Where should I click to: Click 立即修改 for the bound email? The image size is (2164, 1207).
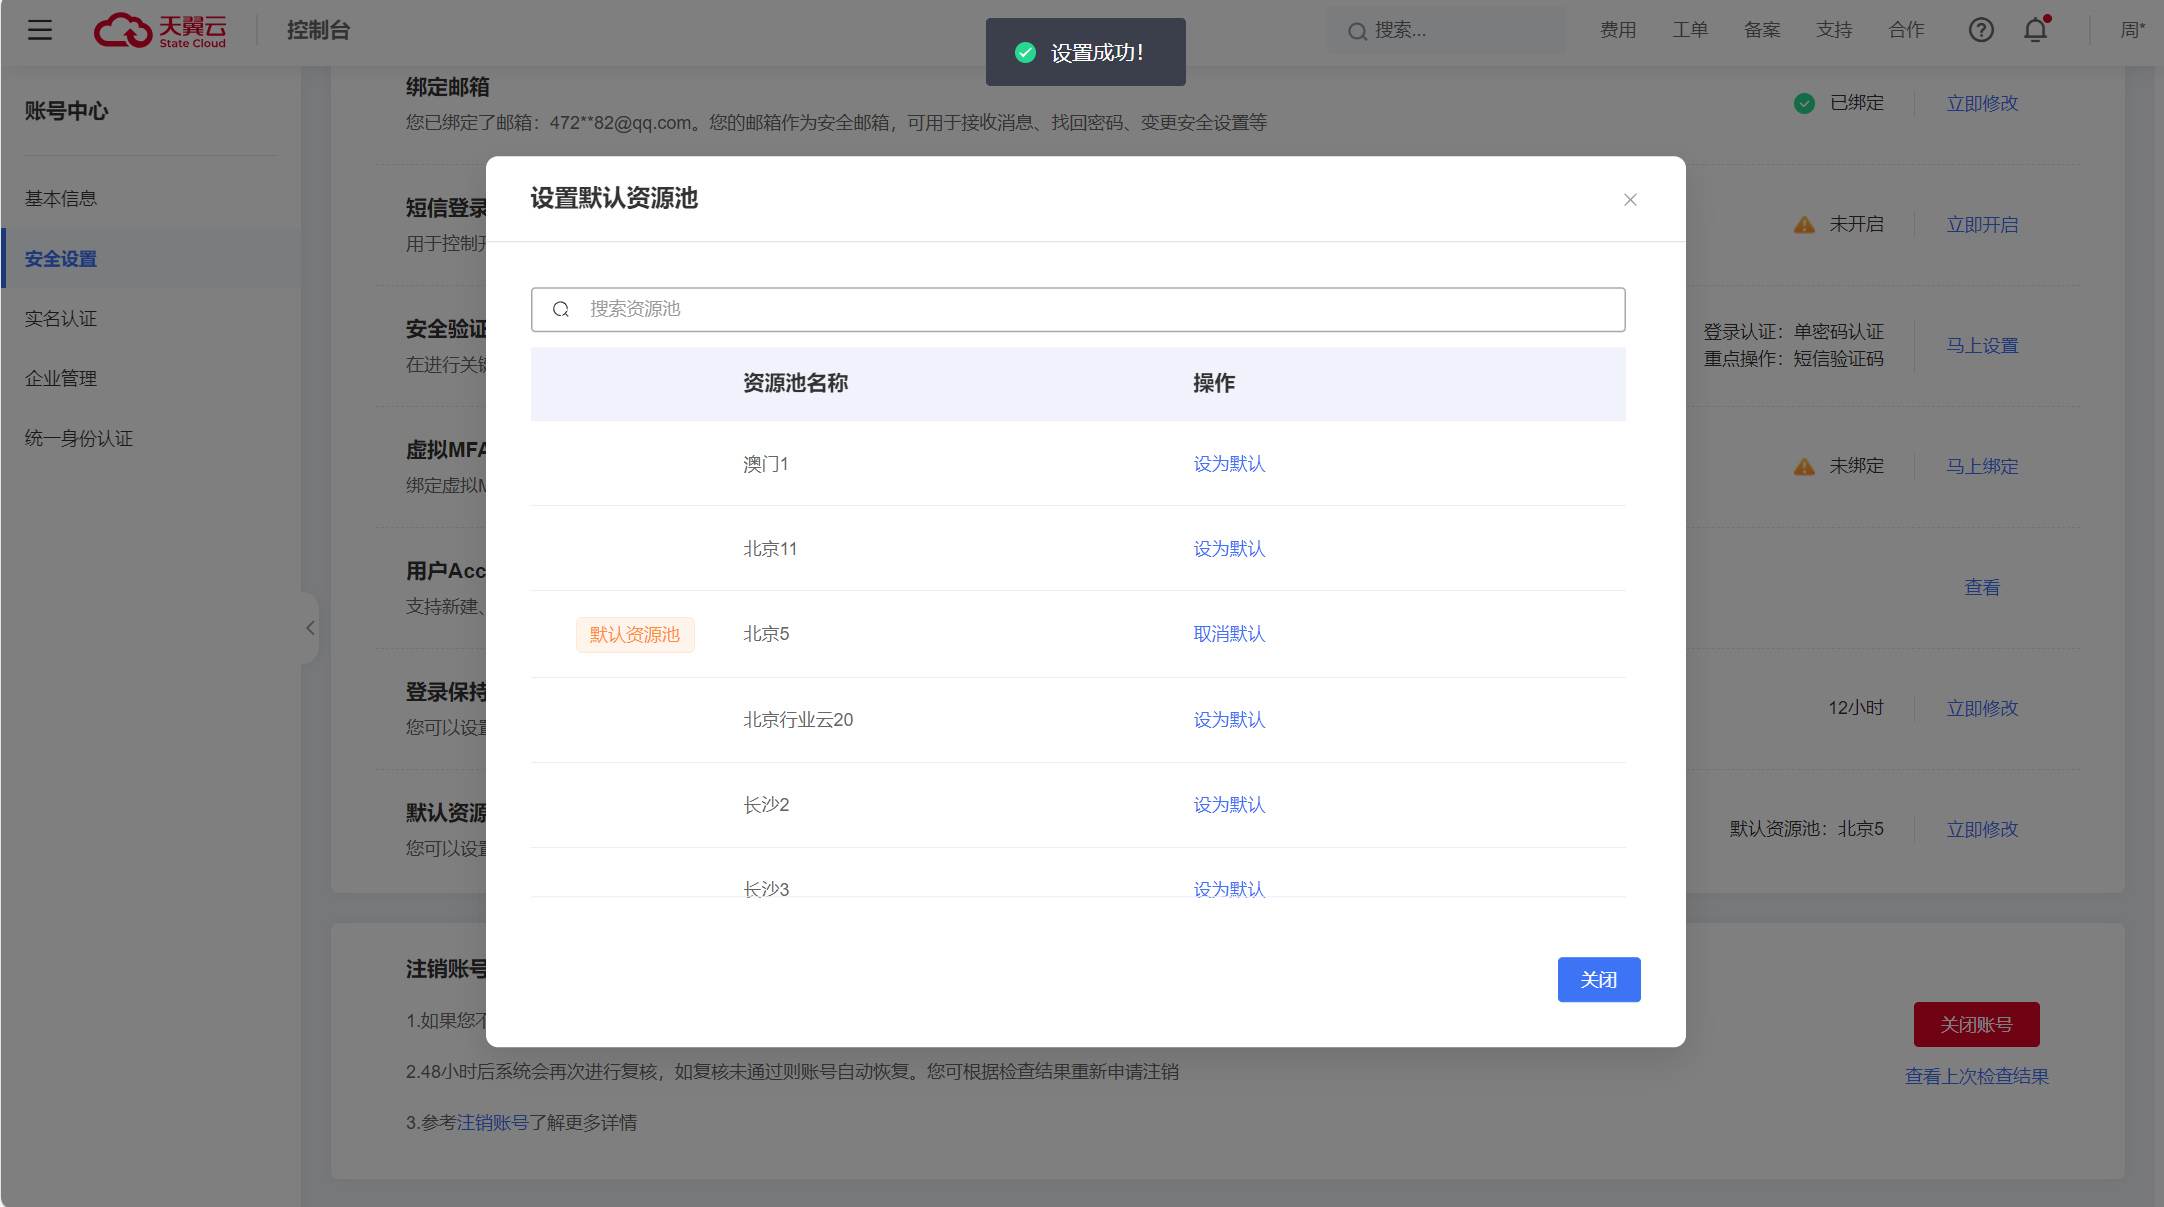(1982, 104)
